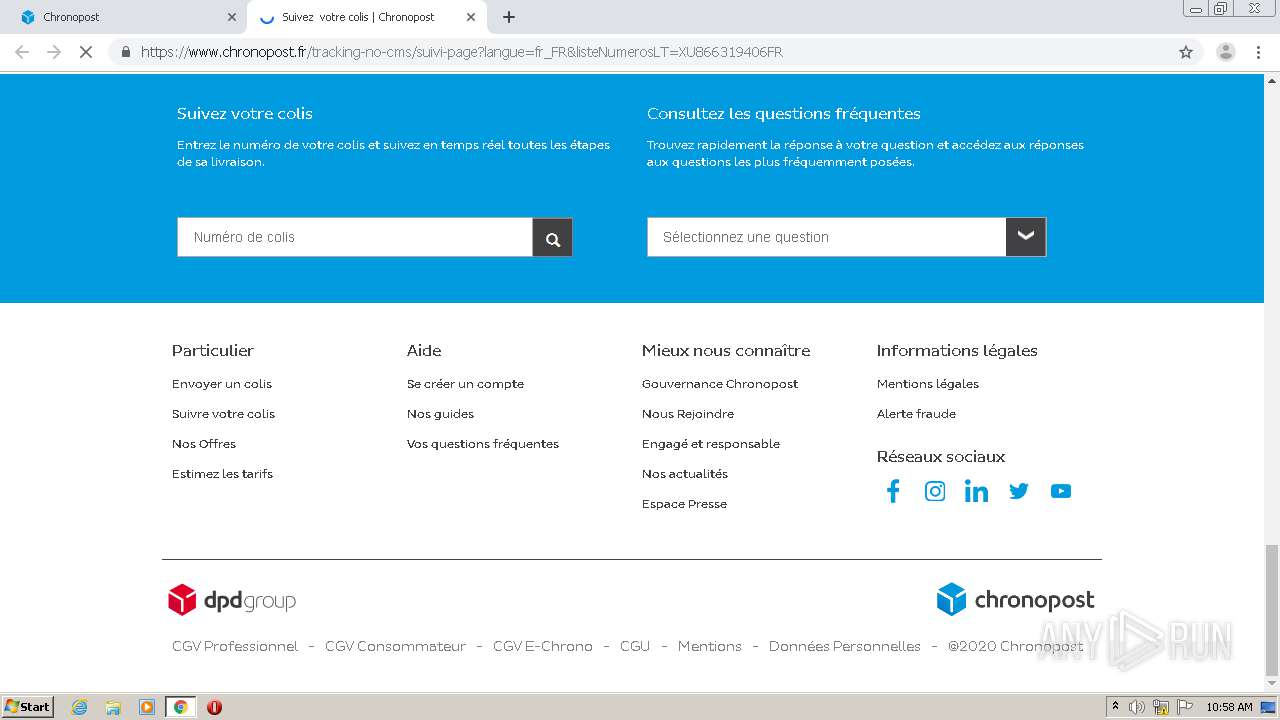Viewport: 1280px width, 720px height.
Task: Stop loading the page
Action: (86, 52)
